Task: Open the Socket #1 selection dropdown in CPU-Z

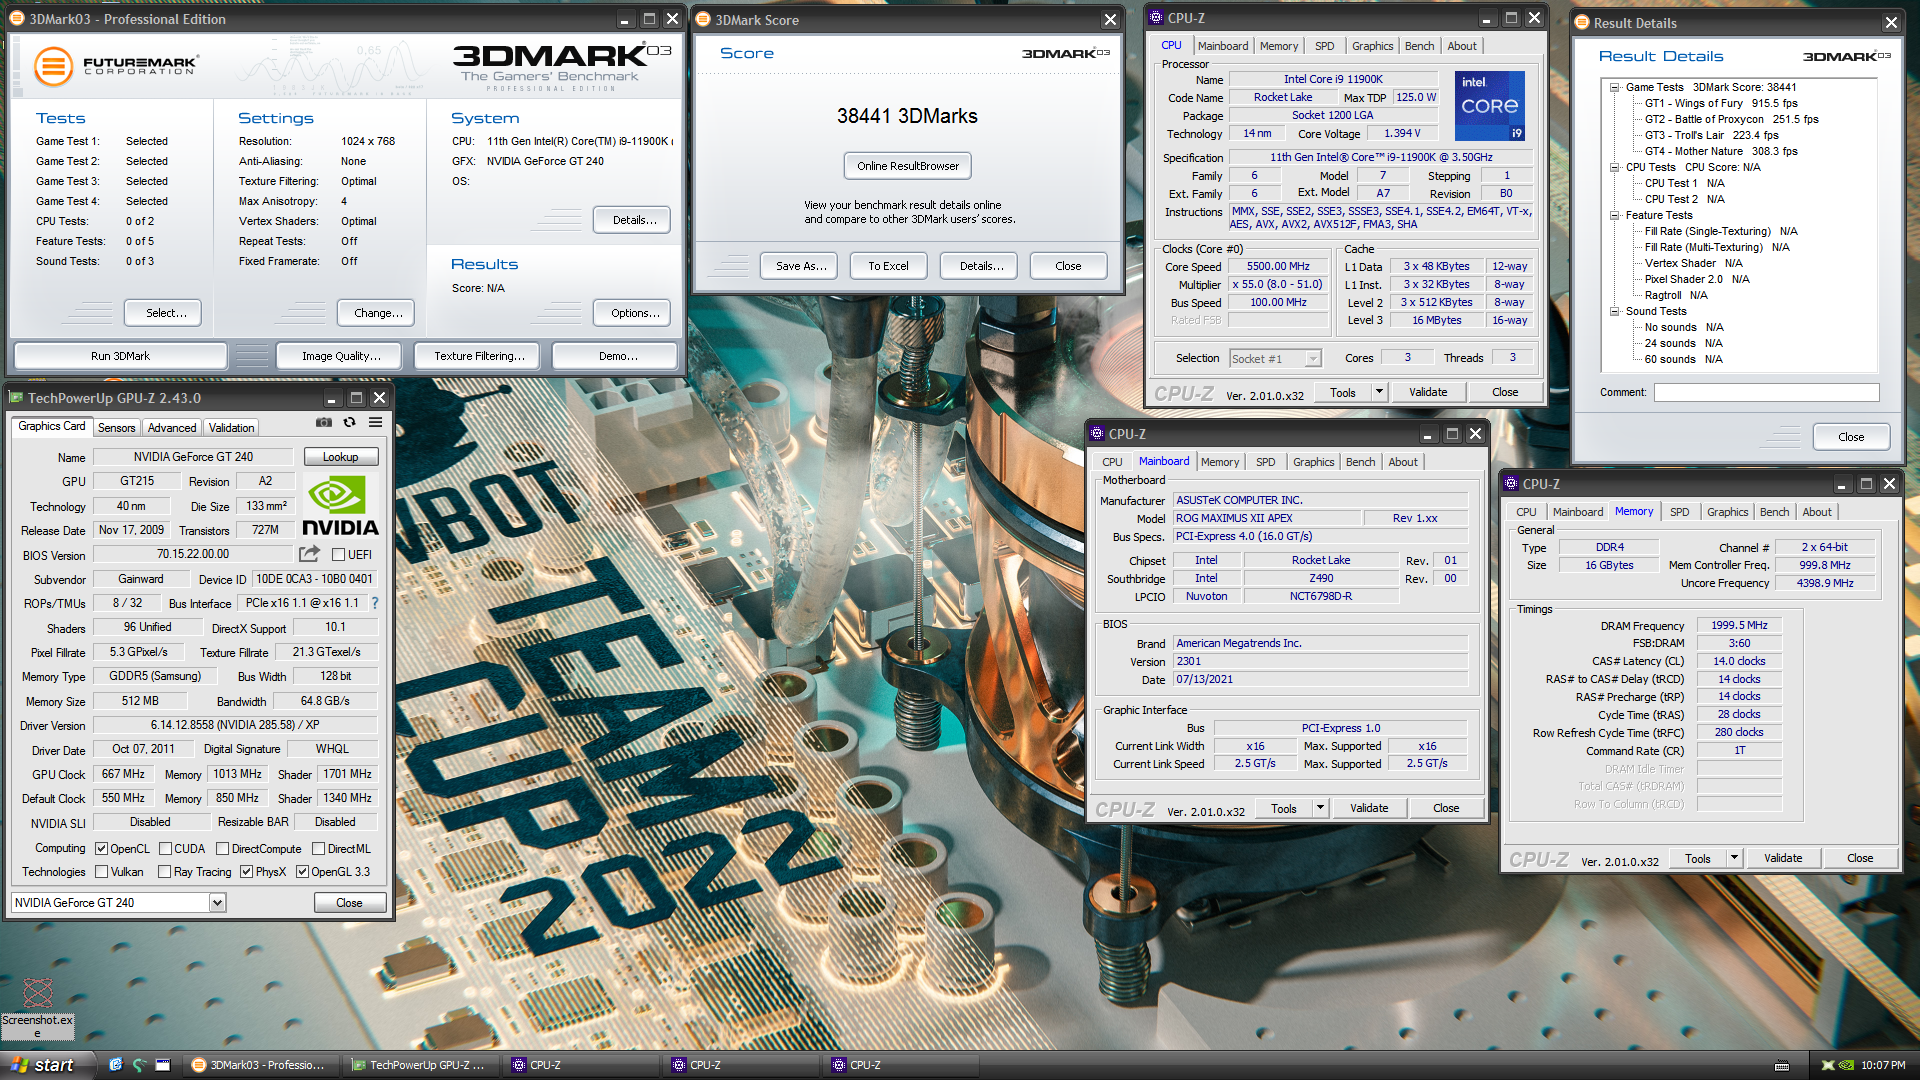Action: tap(1313, 359)
